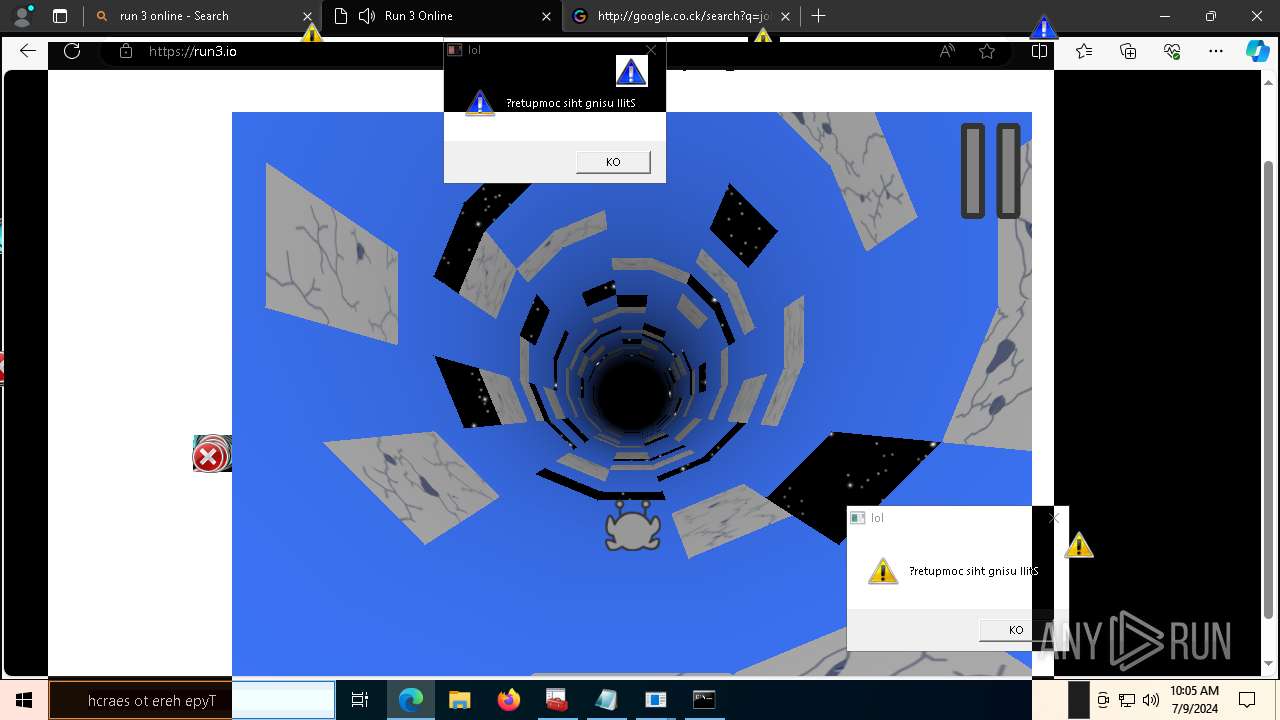Click the browser vertical scrollbar
1280x720 pixels.
[x=1269, y=388]
